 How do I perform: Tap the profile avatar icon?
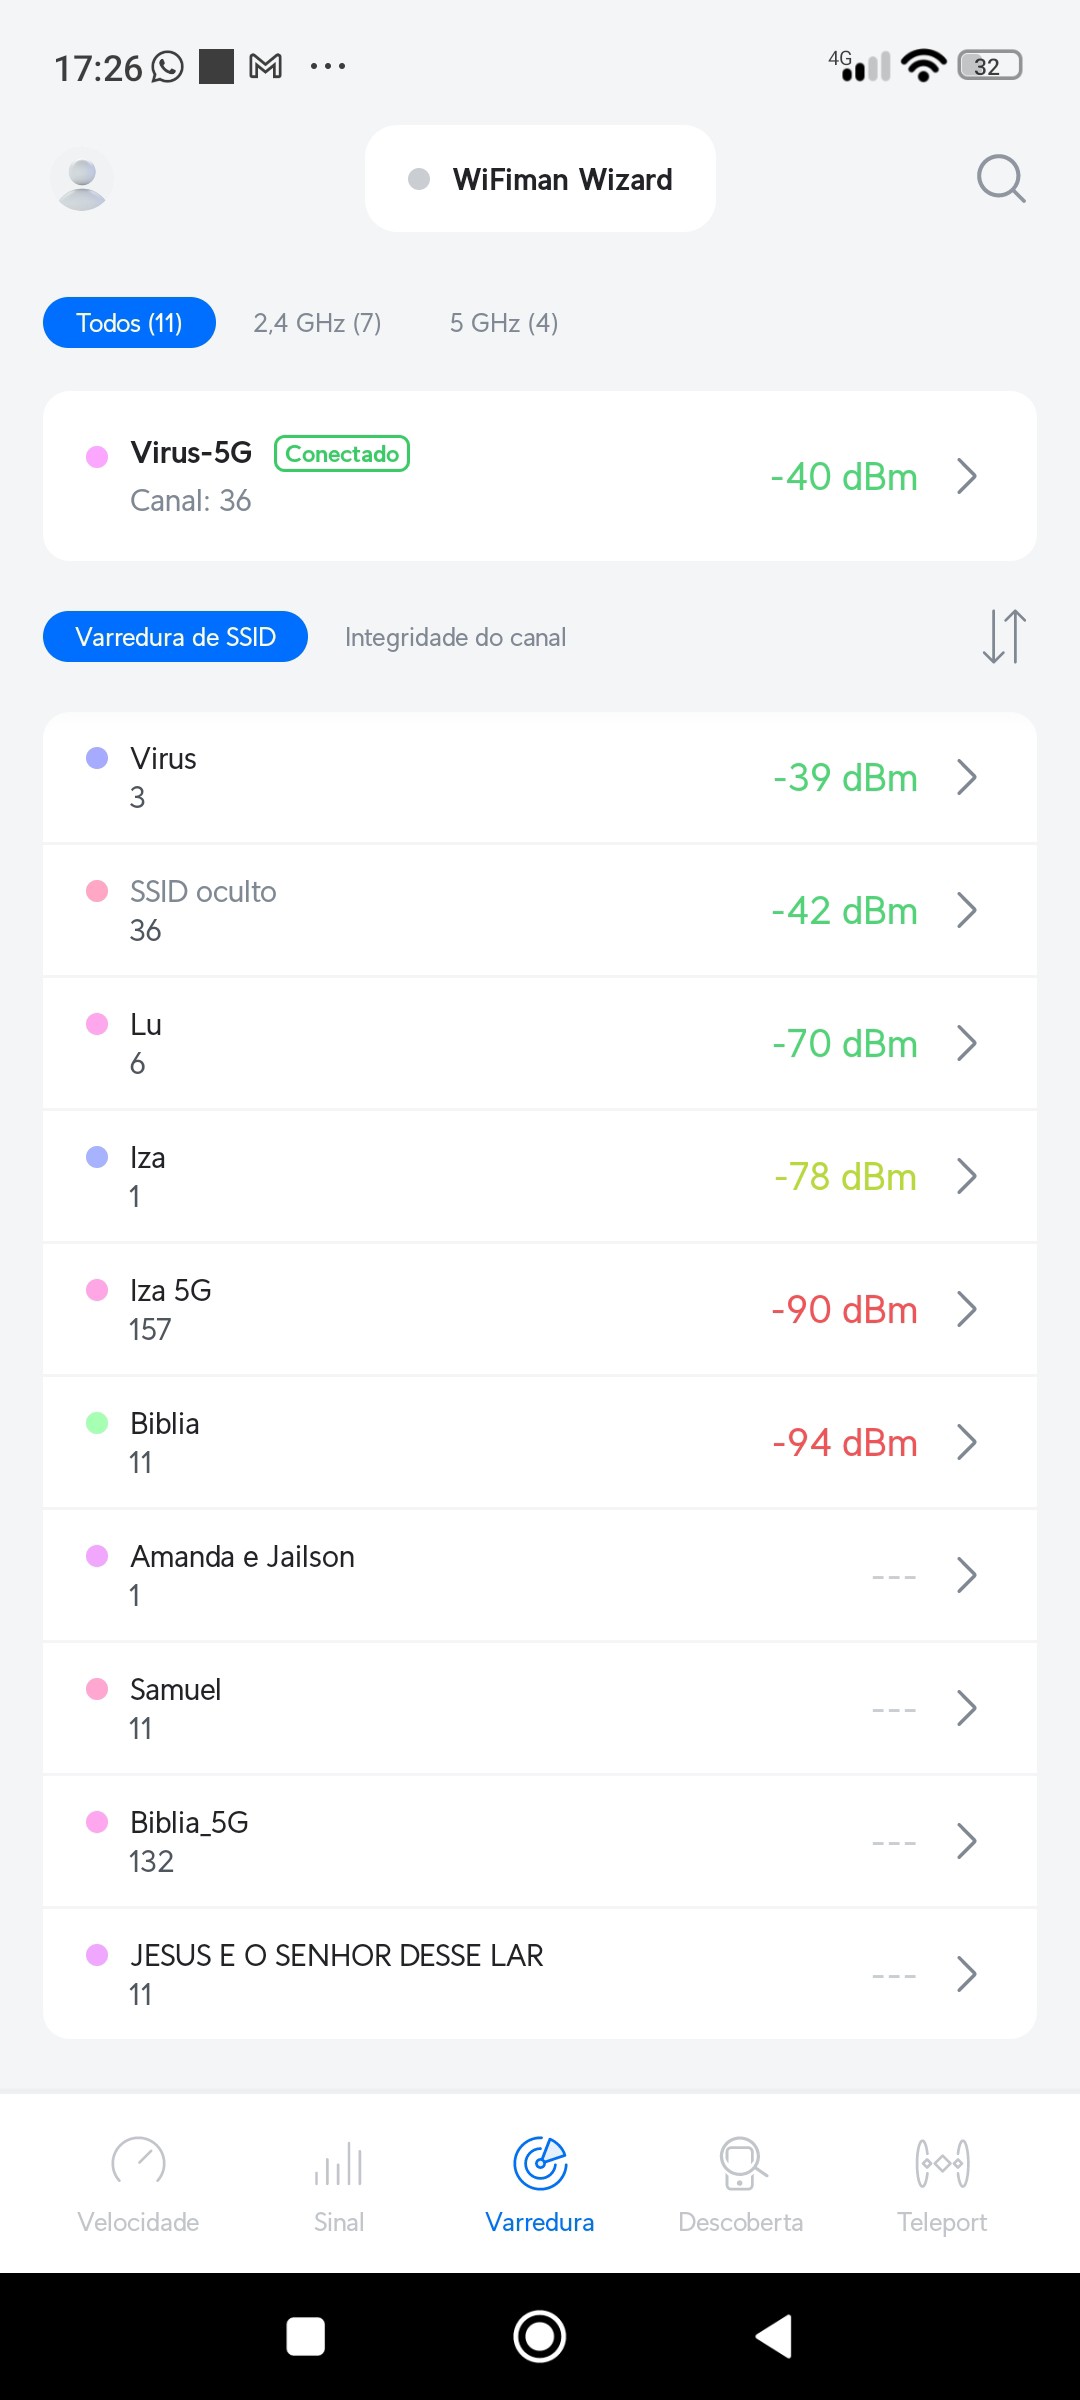pos(82,179)
